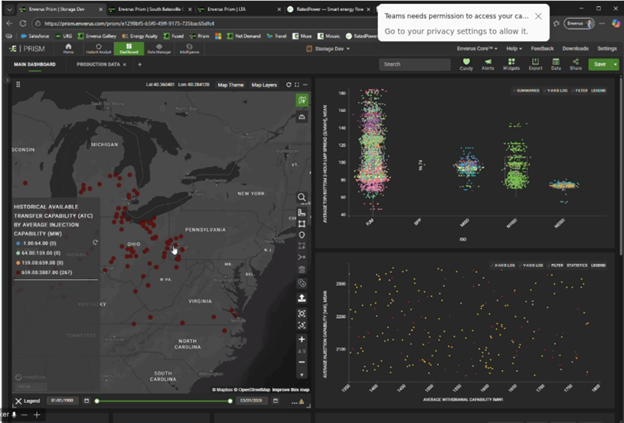The image size is (624, 423).
Task: Select the map rectangle selection tool
Action: tap(302, 224)
